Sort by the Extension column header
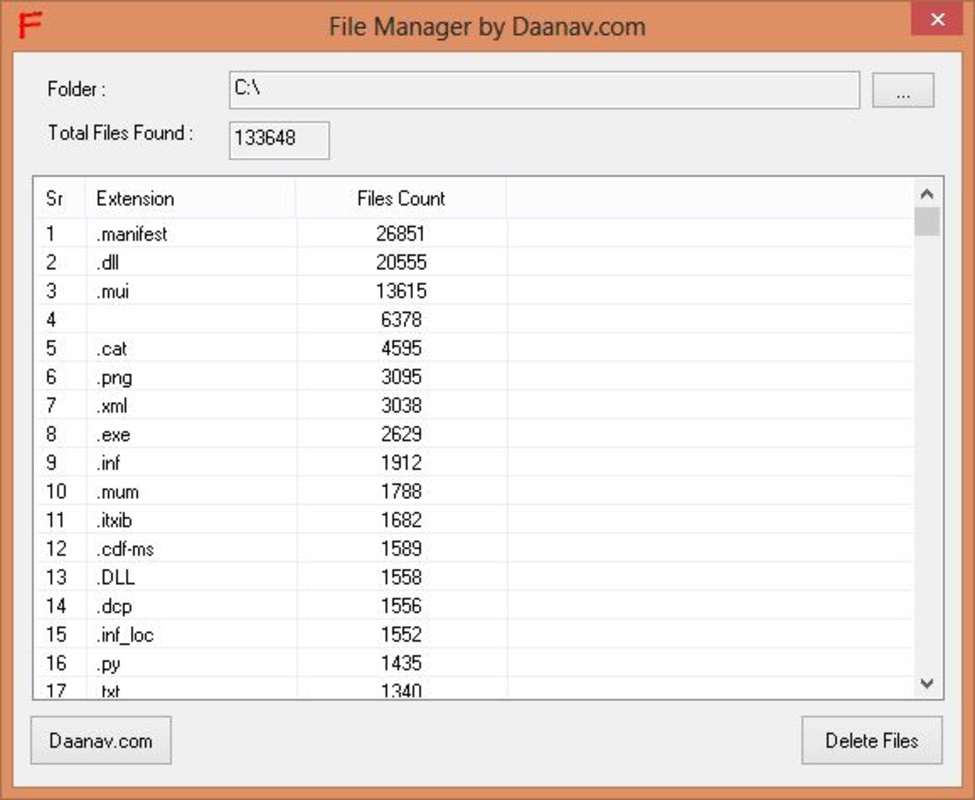The height and width of the screenshot is (800, 975). 190,198
